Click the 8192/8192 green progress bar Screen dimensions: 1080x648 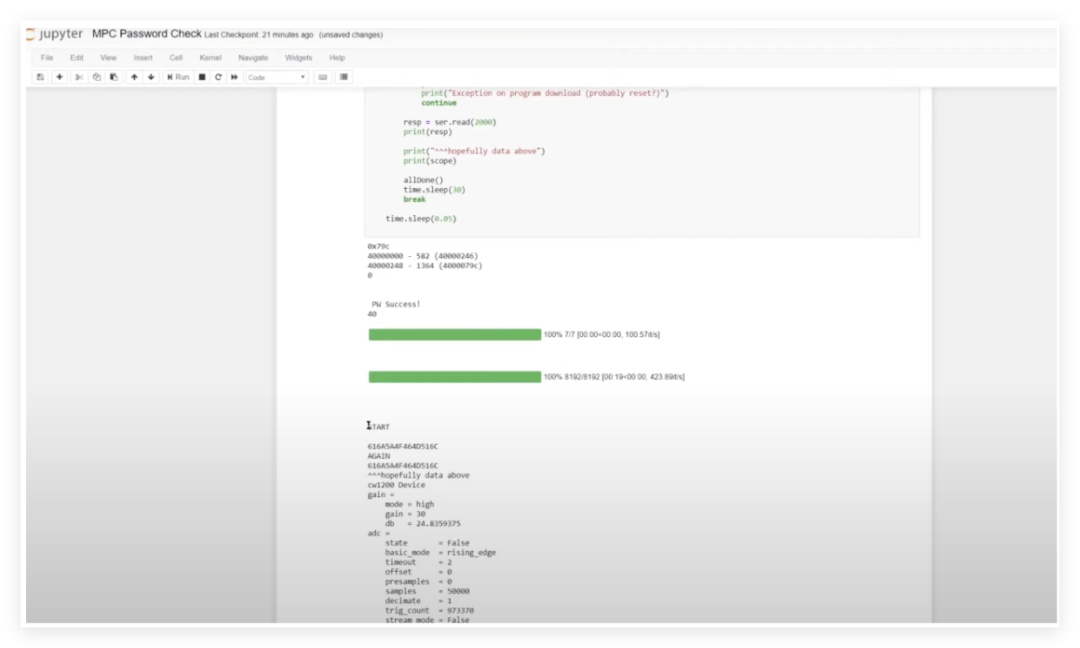[454, 377]
